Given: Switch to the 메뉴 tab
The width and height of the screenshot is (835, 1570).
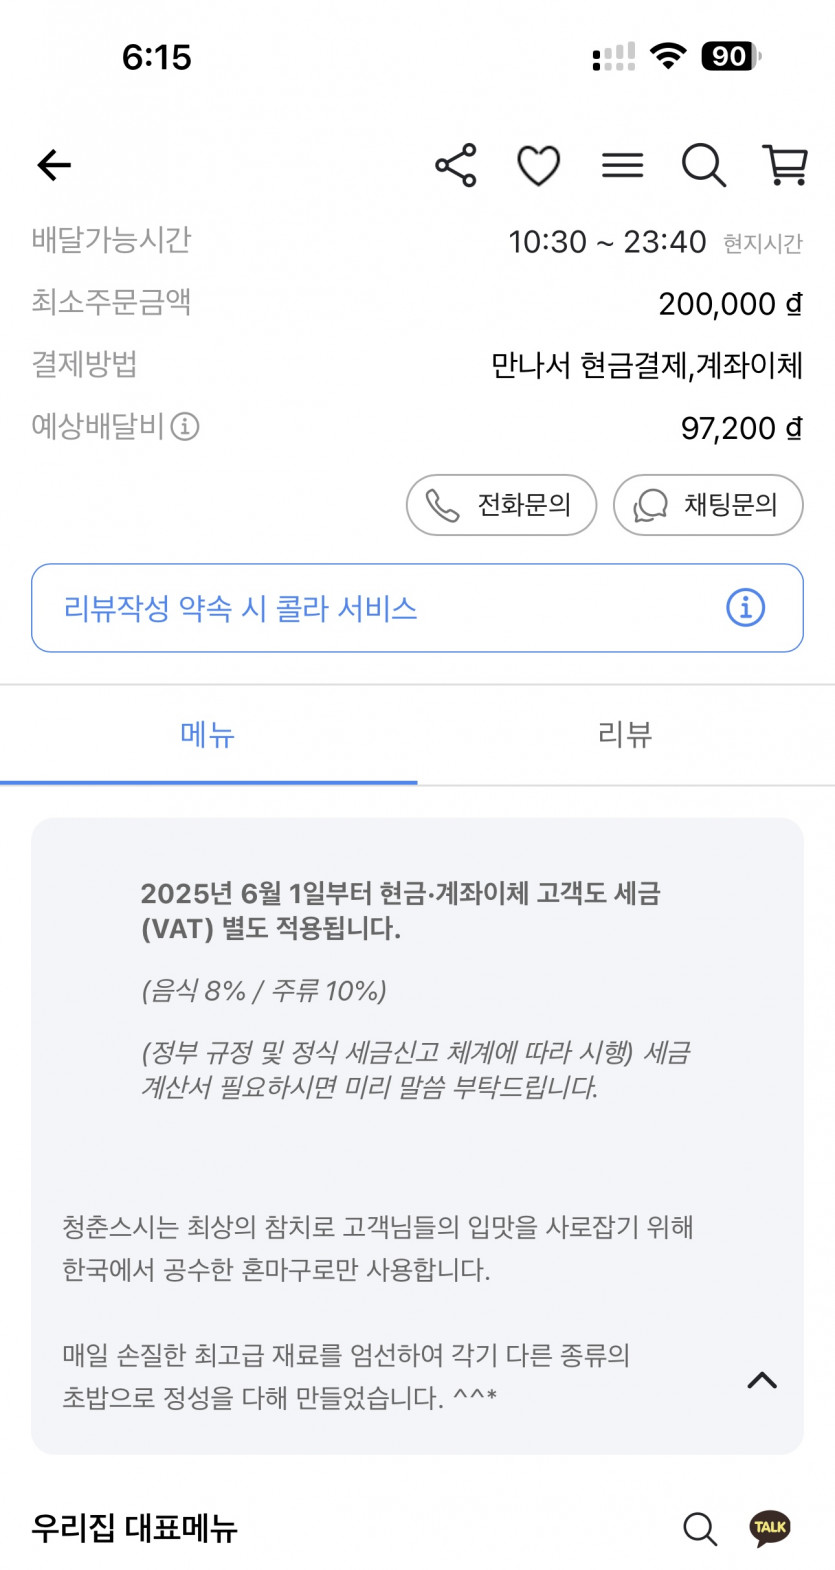Looking at the screenshot, I should click(x=208, y=735).
